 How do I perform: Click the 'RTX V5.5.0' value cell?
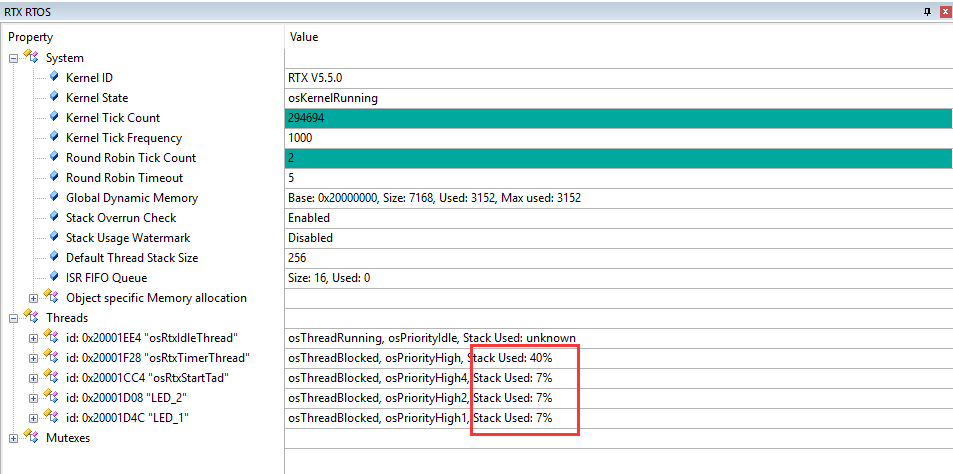(618, 78)
